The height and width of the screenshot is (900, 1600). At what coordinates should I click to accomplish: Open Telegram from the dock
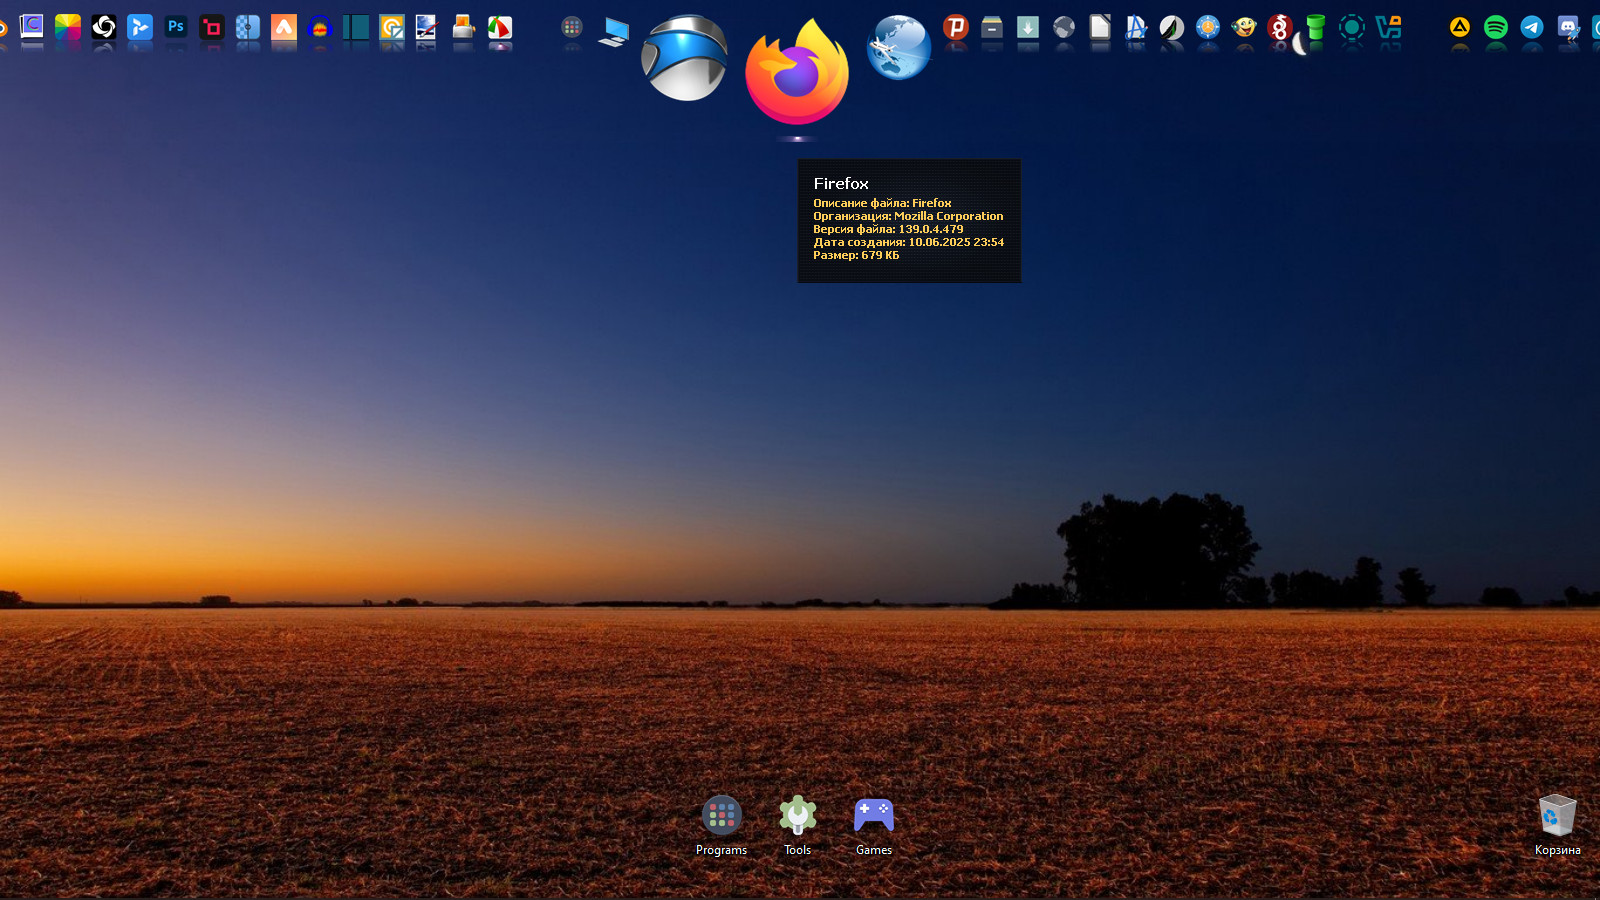tap(1532, 27)
